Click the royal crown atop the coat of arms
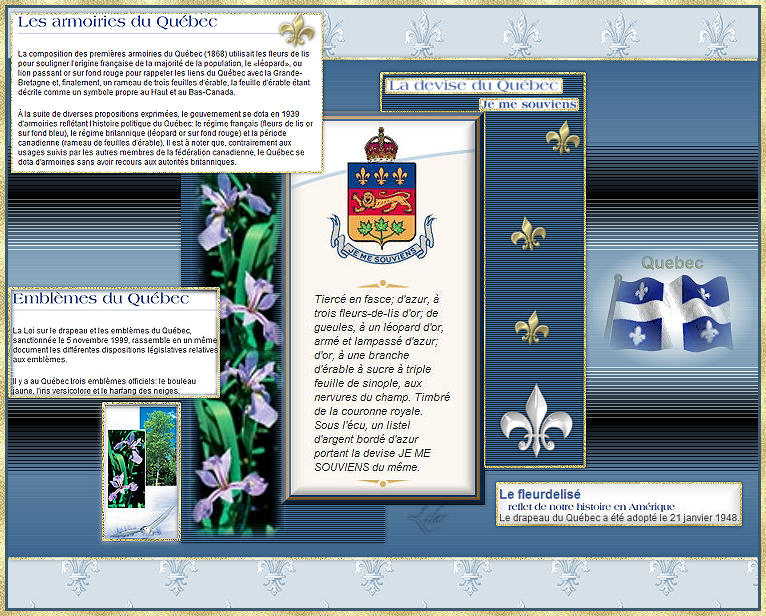The image size is (766, 616). click(x=382, y=145)
